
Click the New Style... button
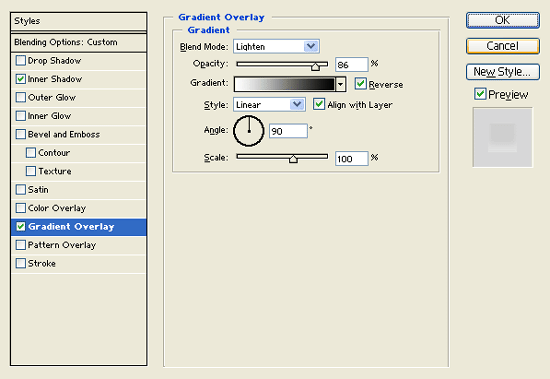(503, 72)
